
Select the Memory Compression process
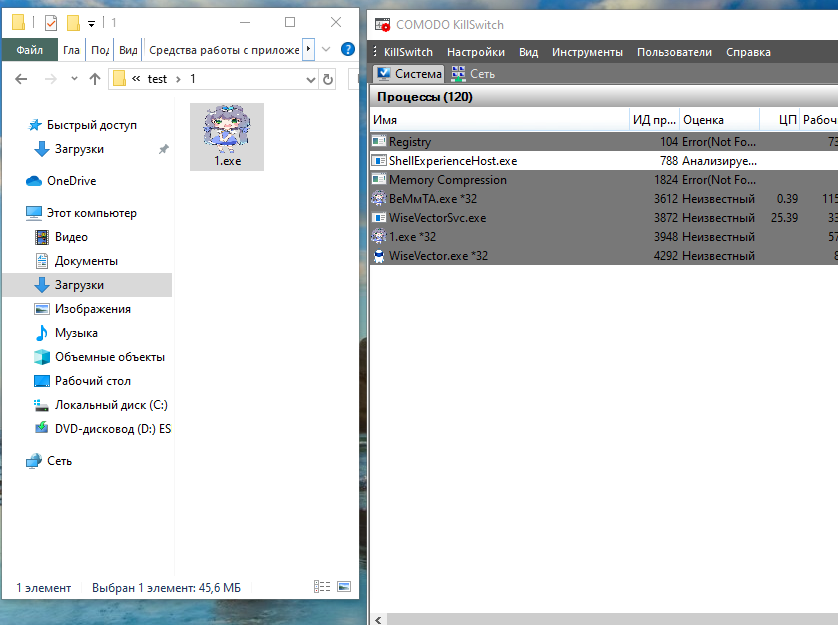click(604, 180)
